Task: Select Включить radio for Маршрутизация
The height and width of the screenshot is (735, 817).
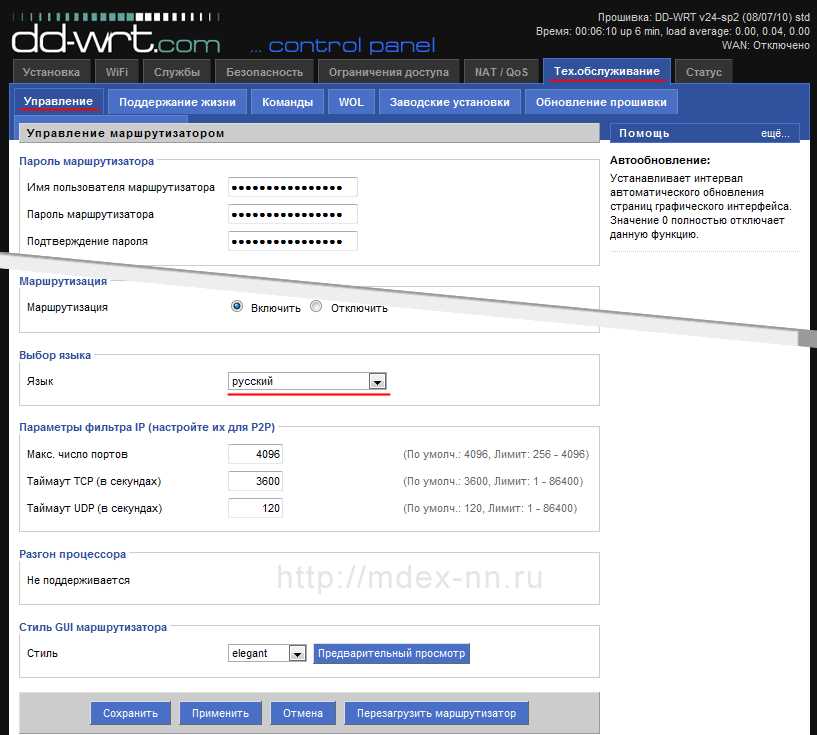Action: pos(237,306)
